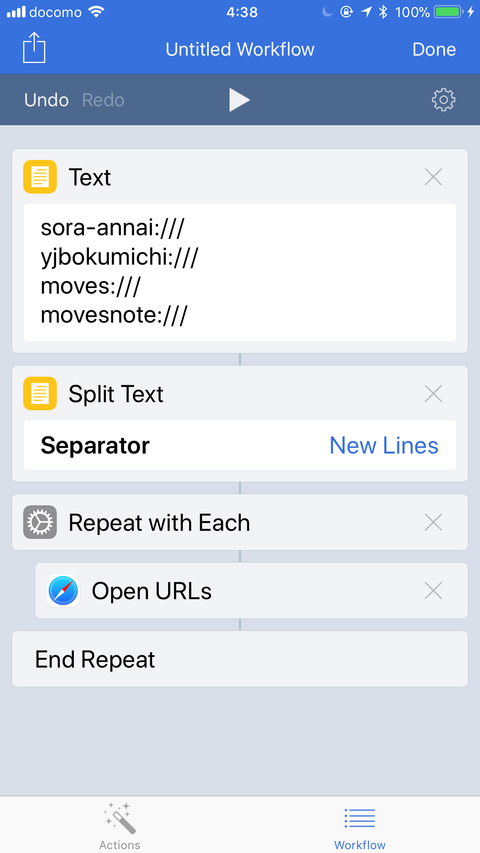The height and width of the screenshot is (853, 480).
Task: Tap the Repeat with Each gear icon
Action: click(40, 522)
